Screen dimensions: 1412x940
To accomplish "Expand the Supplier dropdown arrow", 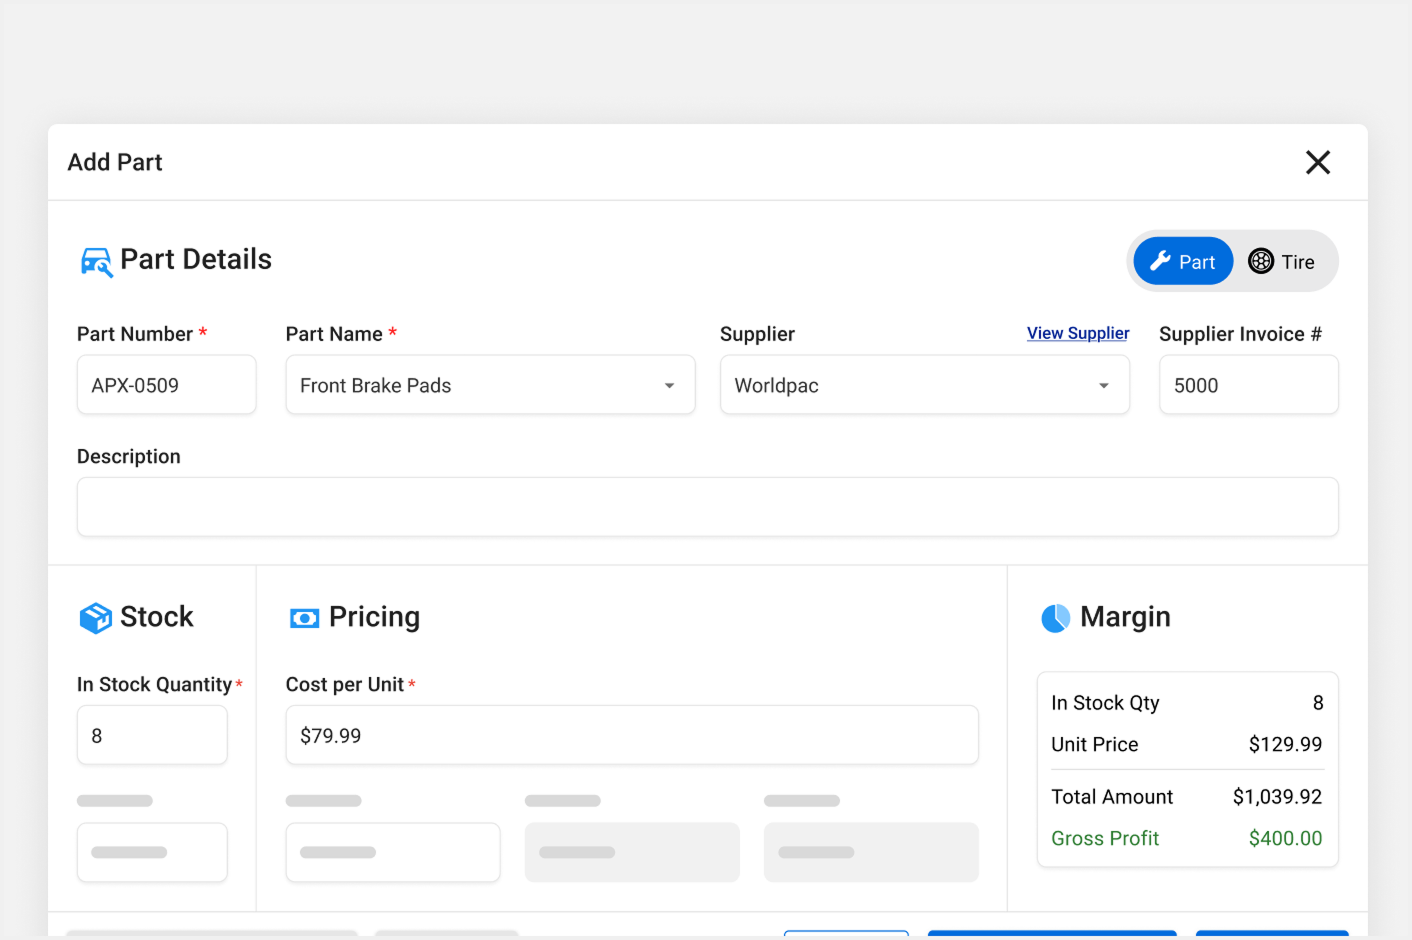I will point(1104,386).
